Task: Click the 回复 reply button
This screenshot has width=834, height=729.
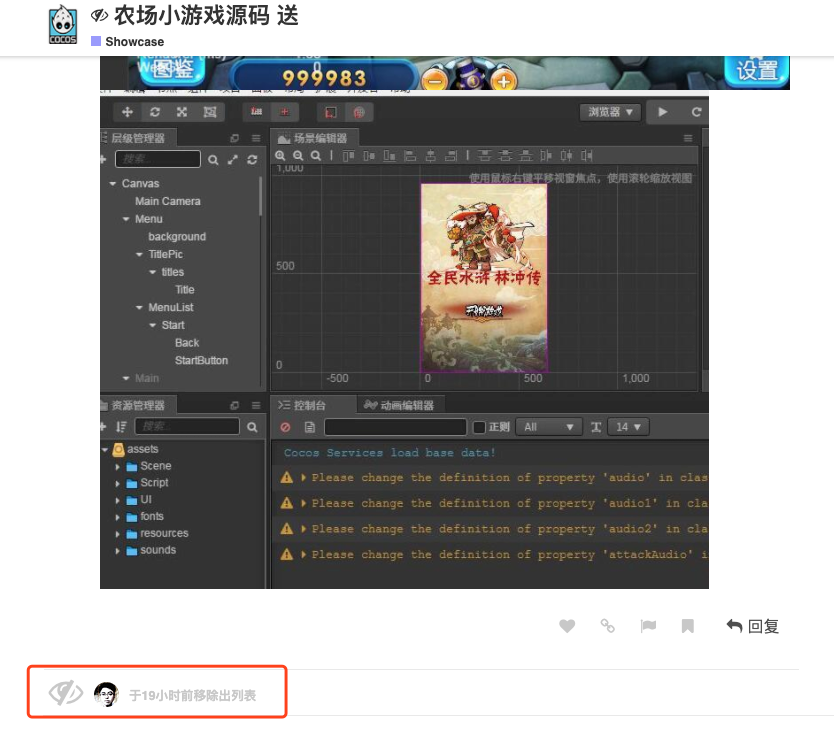Action: point(753,626)
